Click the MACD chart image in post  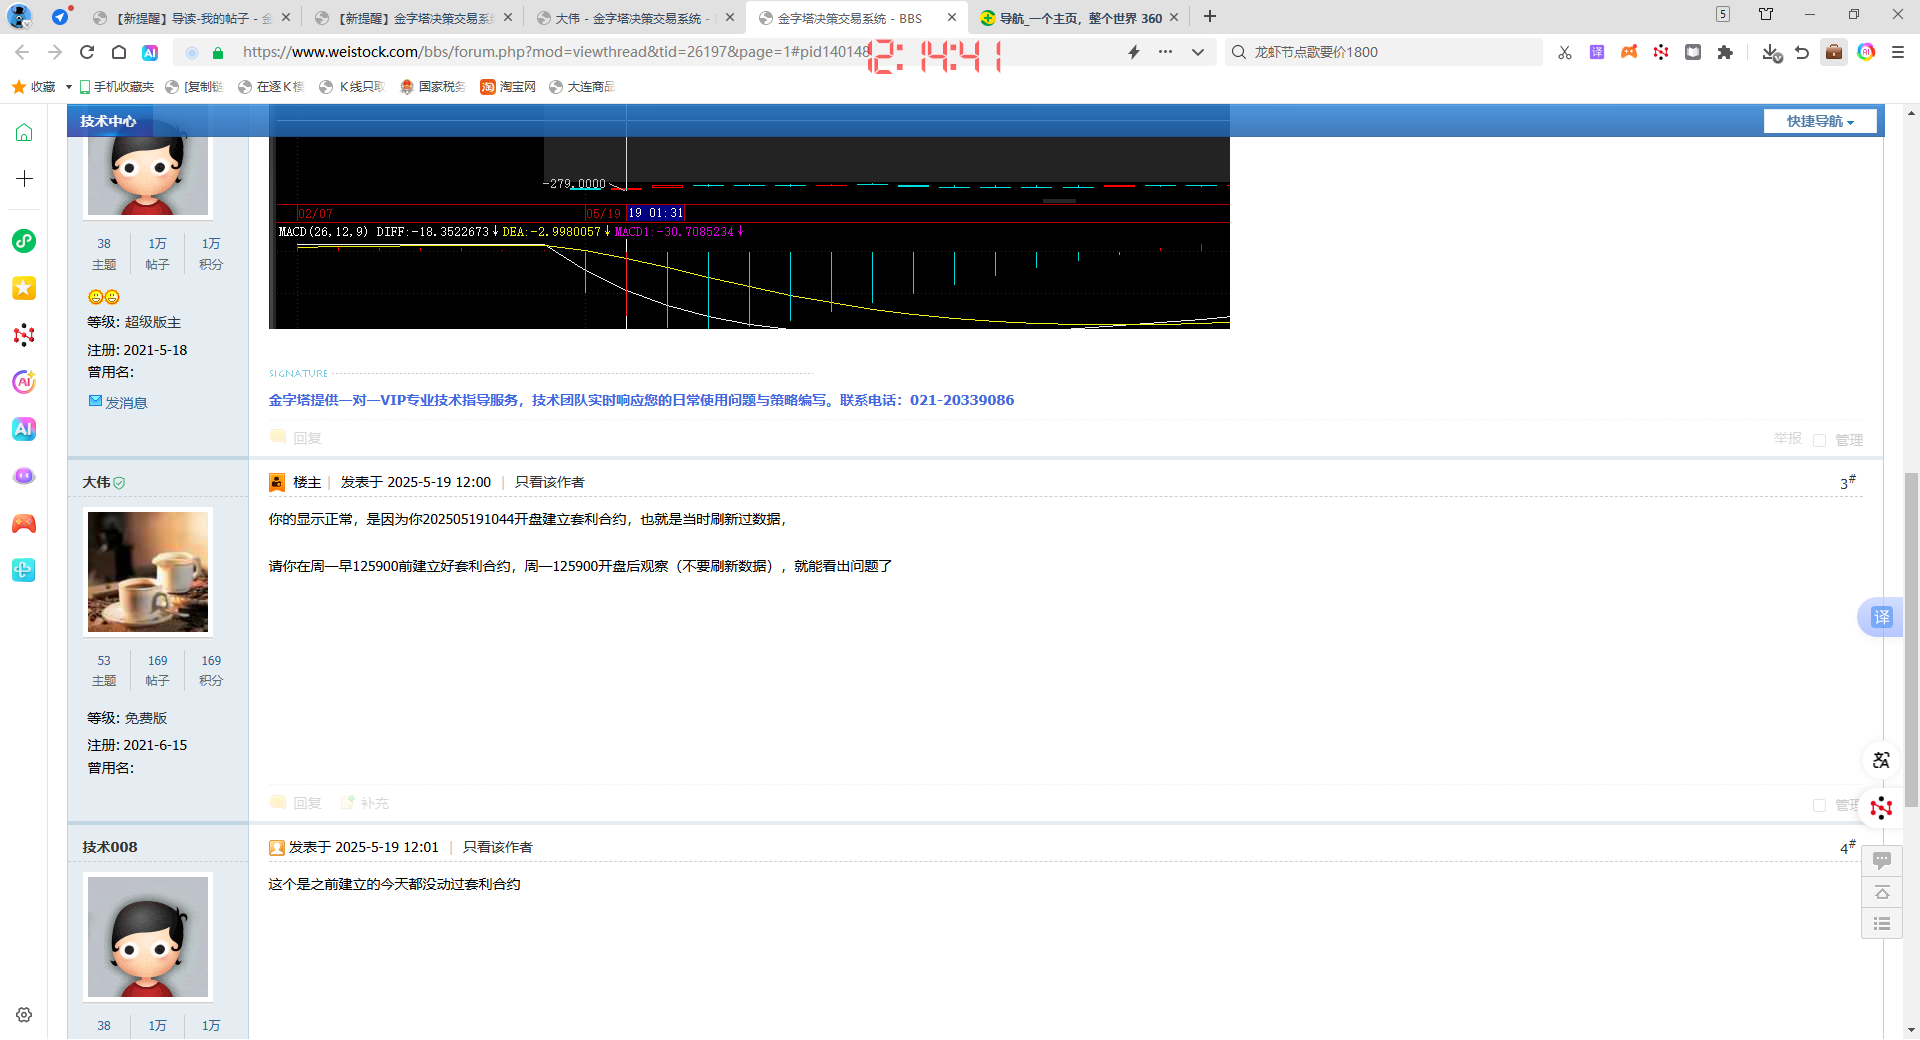pos(749,232)
